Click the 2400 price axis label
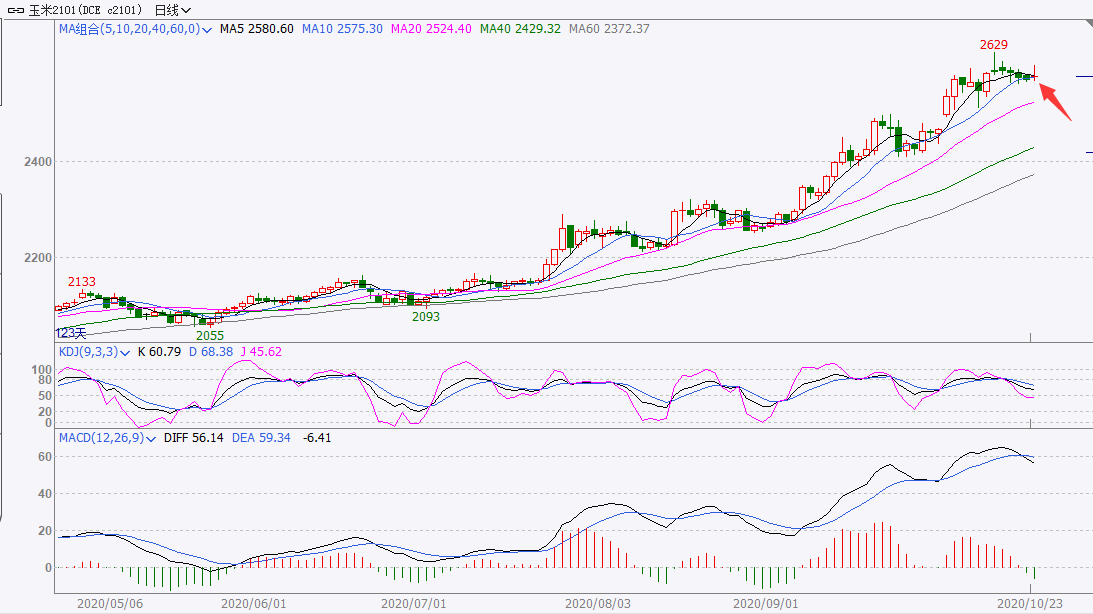Screen dimensions: 1093x614 [38, 162]
